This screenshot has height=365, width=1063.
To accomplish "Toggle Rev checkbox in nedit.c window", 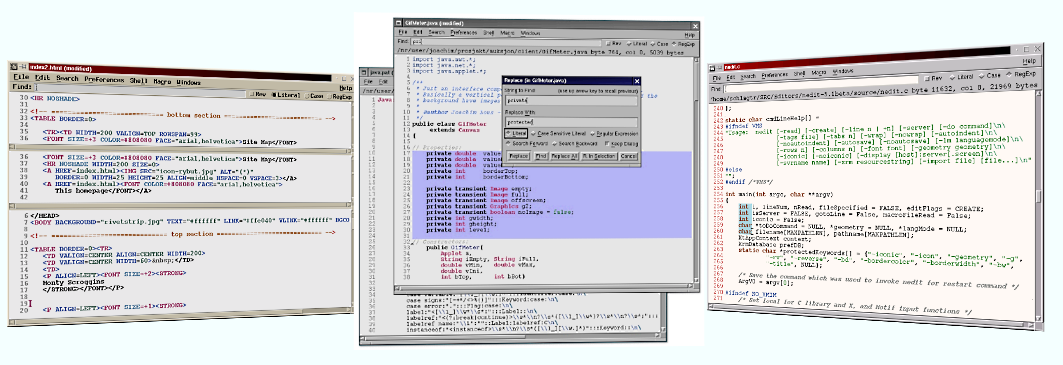I will (933, 78).
